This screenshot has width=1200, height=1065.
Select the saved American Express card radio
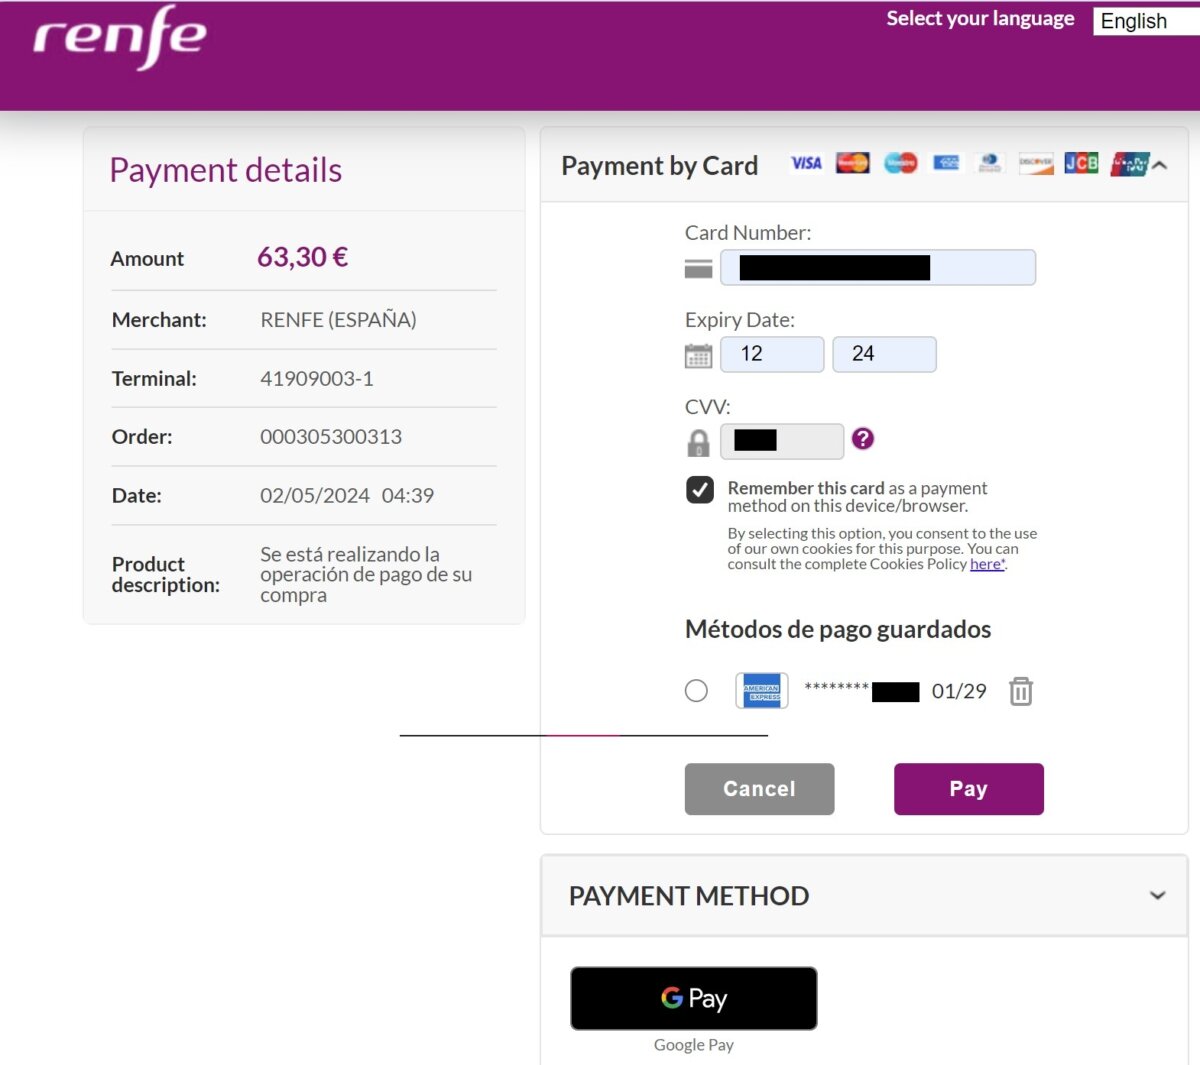(696, 691)
